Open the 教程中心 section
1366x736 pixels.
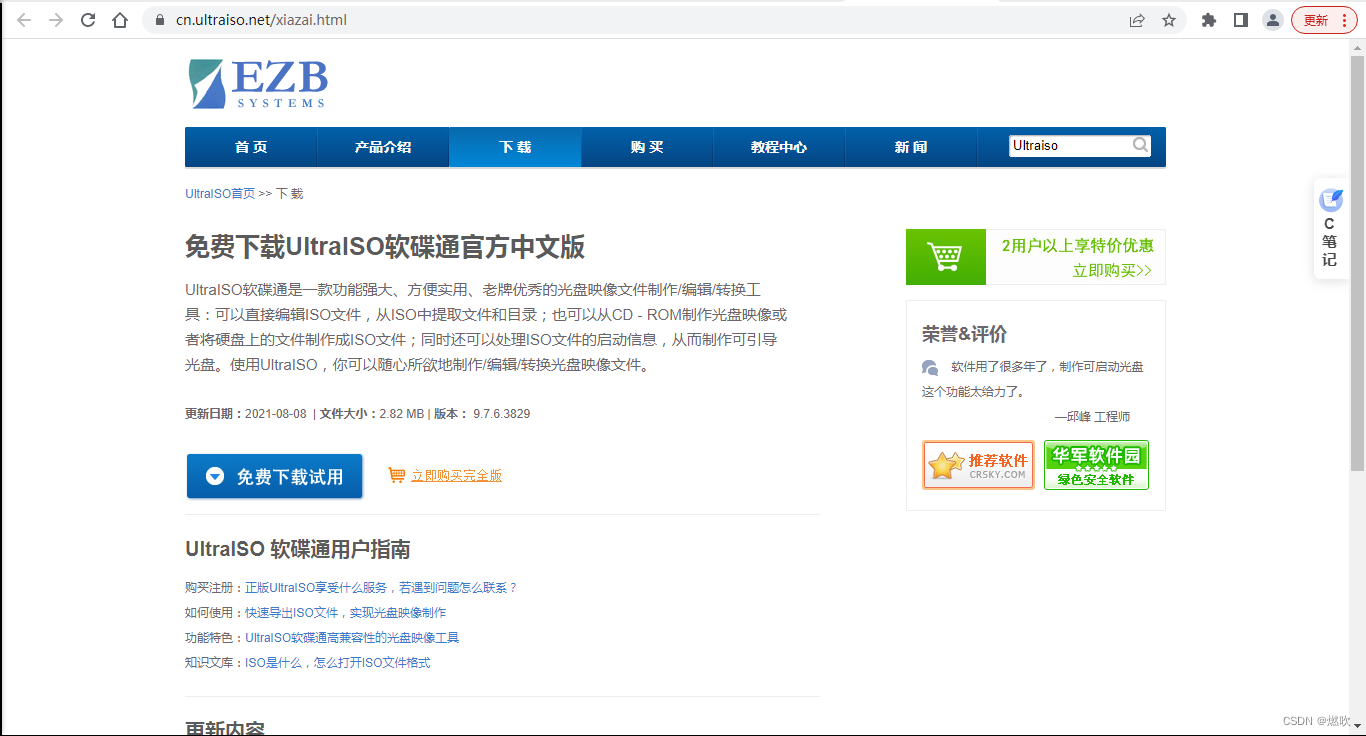click(x=779, y=147)
